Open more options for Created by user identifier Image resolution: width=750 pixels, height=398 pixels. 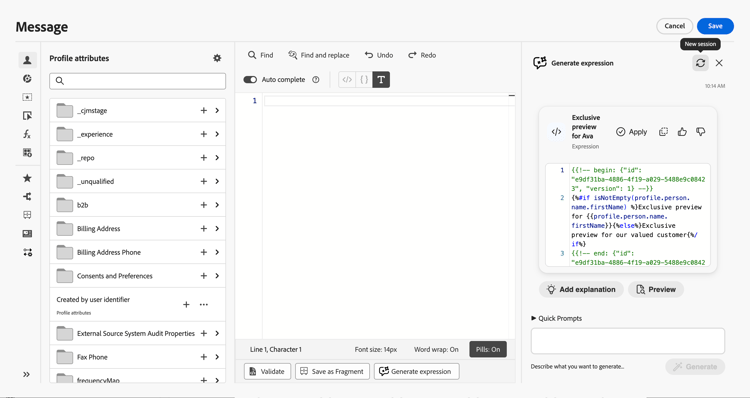[204, 304]
